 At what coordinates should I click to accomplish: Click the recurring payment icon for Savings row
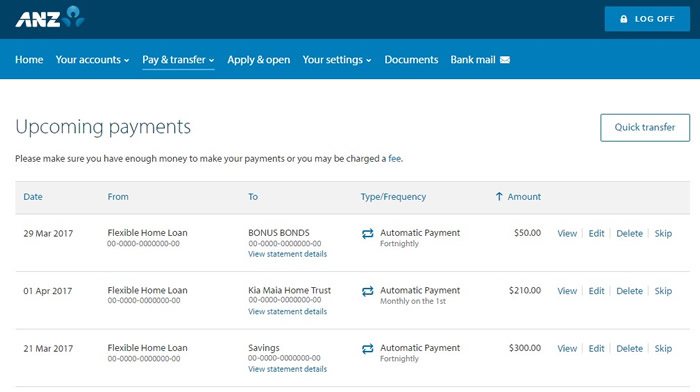[x=367, y=349]
